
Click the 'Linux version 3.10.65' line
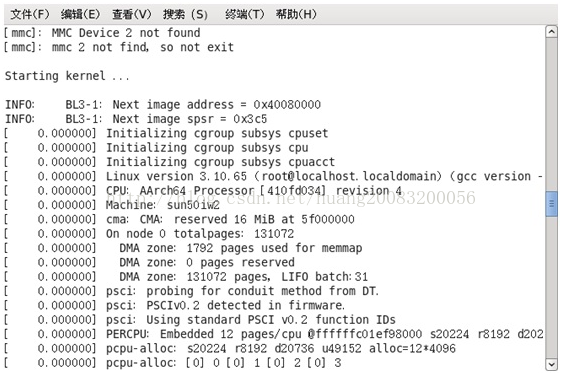coord(273,176)
